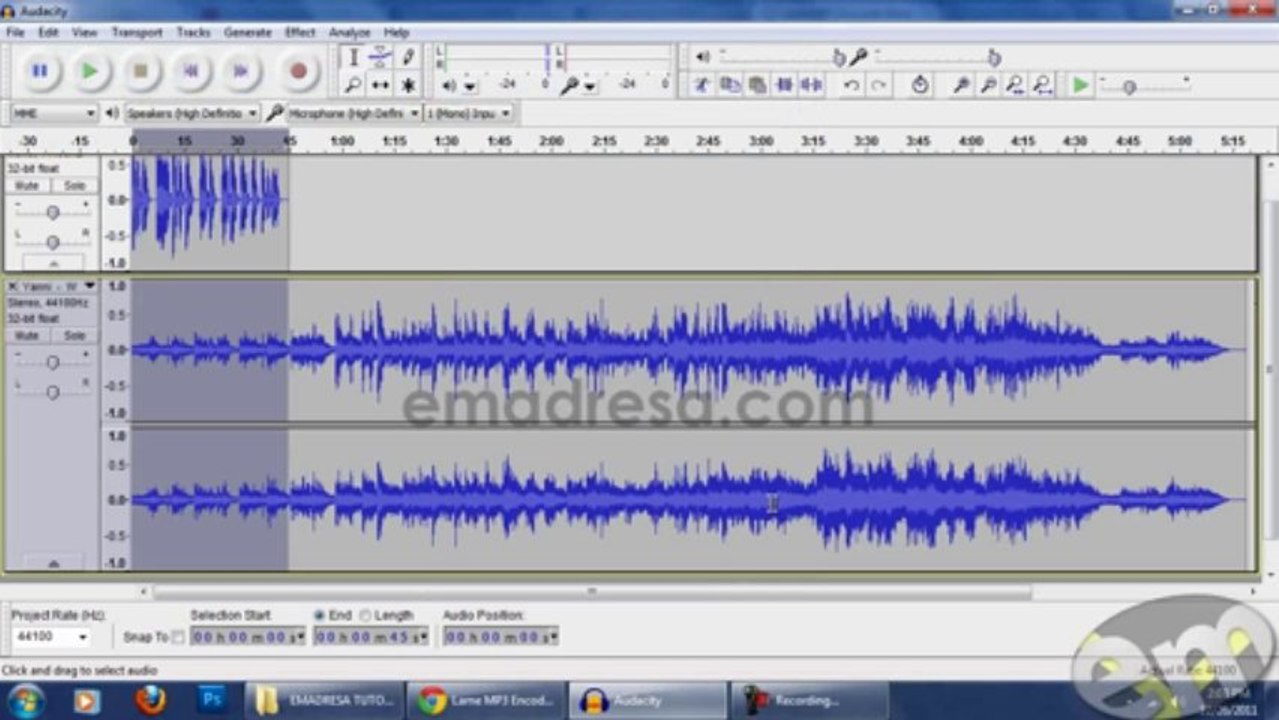1279x720 pixels.
Task: Mute the top mono track
Action: point(27,186)
